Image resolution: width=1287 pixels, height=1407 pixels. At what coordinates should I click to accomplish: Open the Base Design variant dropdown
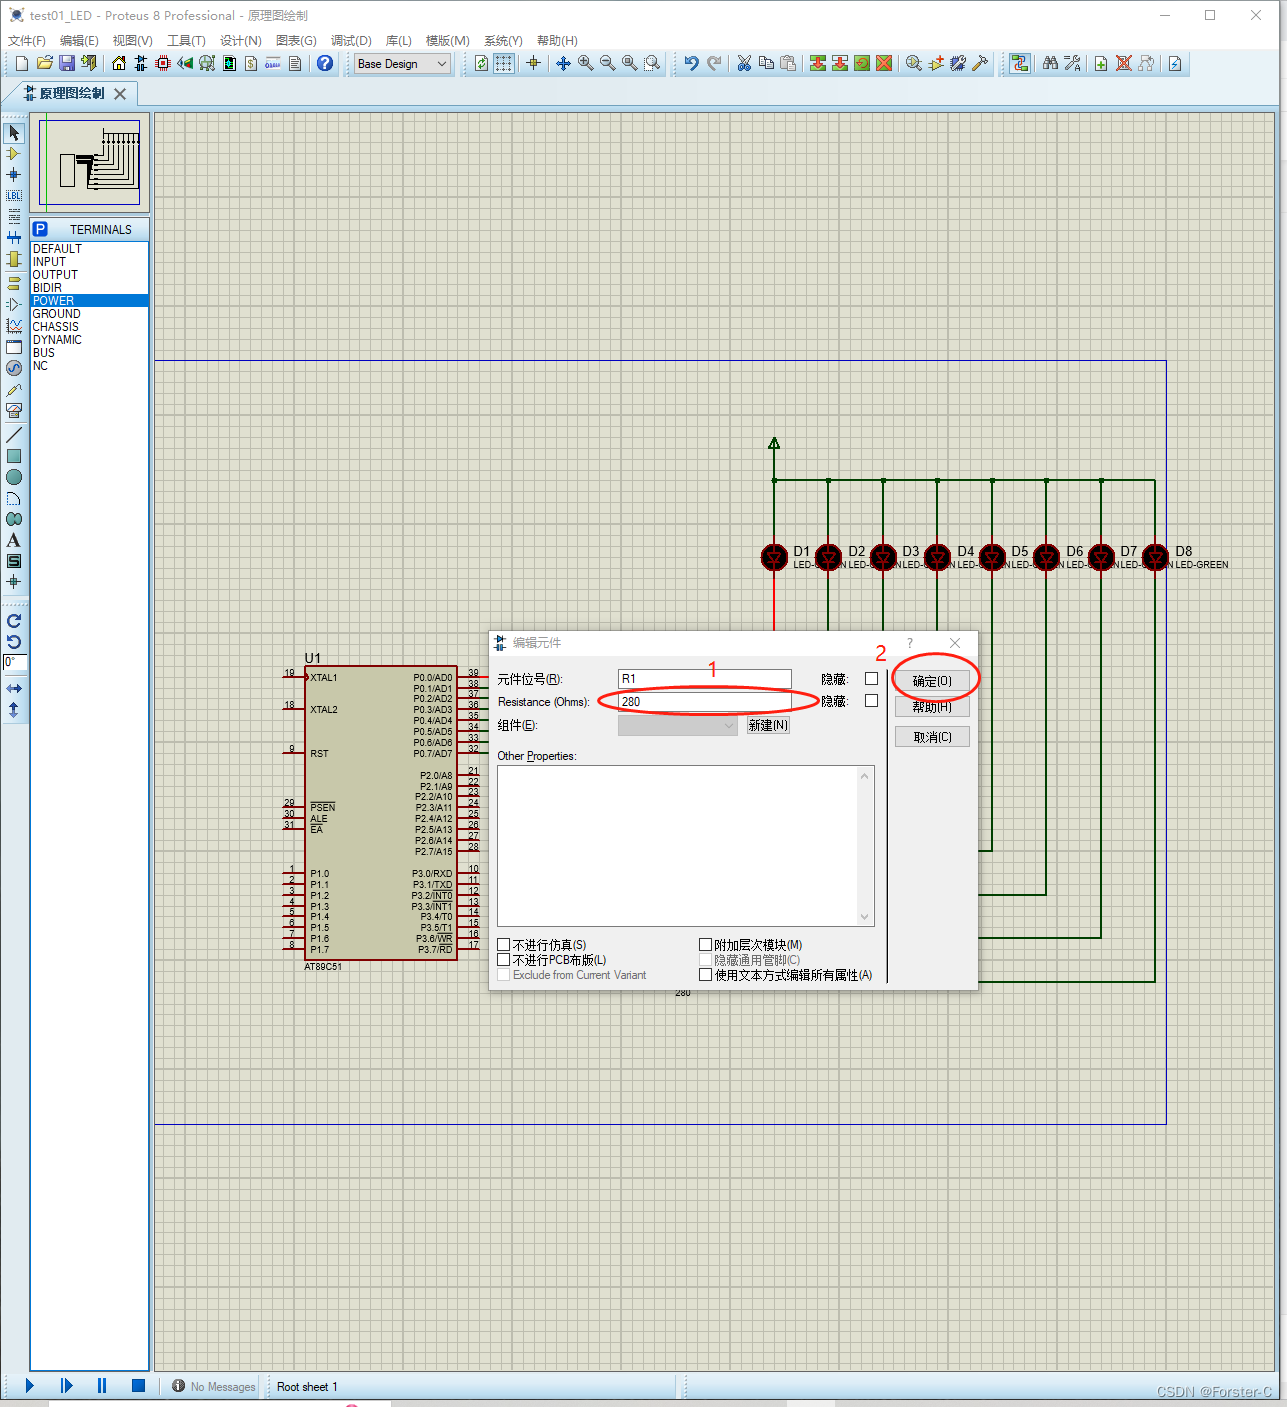click(403, 64)
